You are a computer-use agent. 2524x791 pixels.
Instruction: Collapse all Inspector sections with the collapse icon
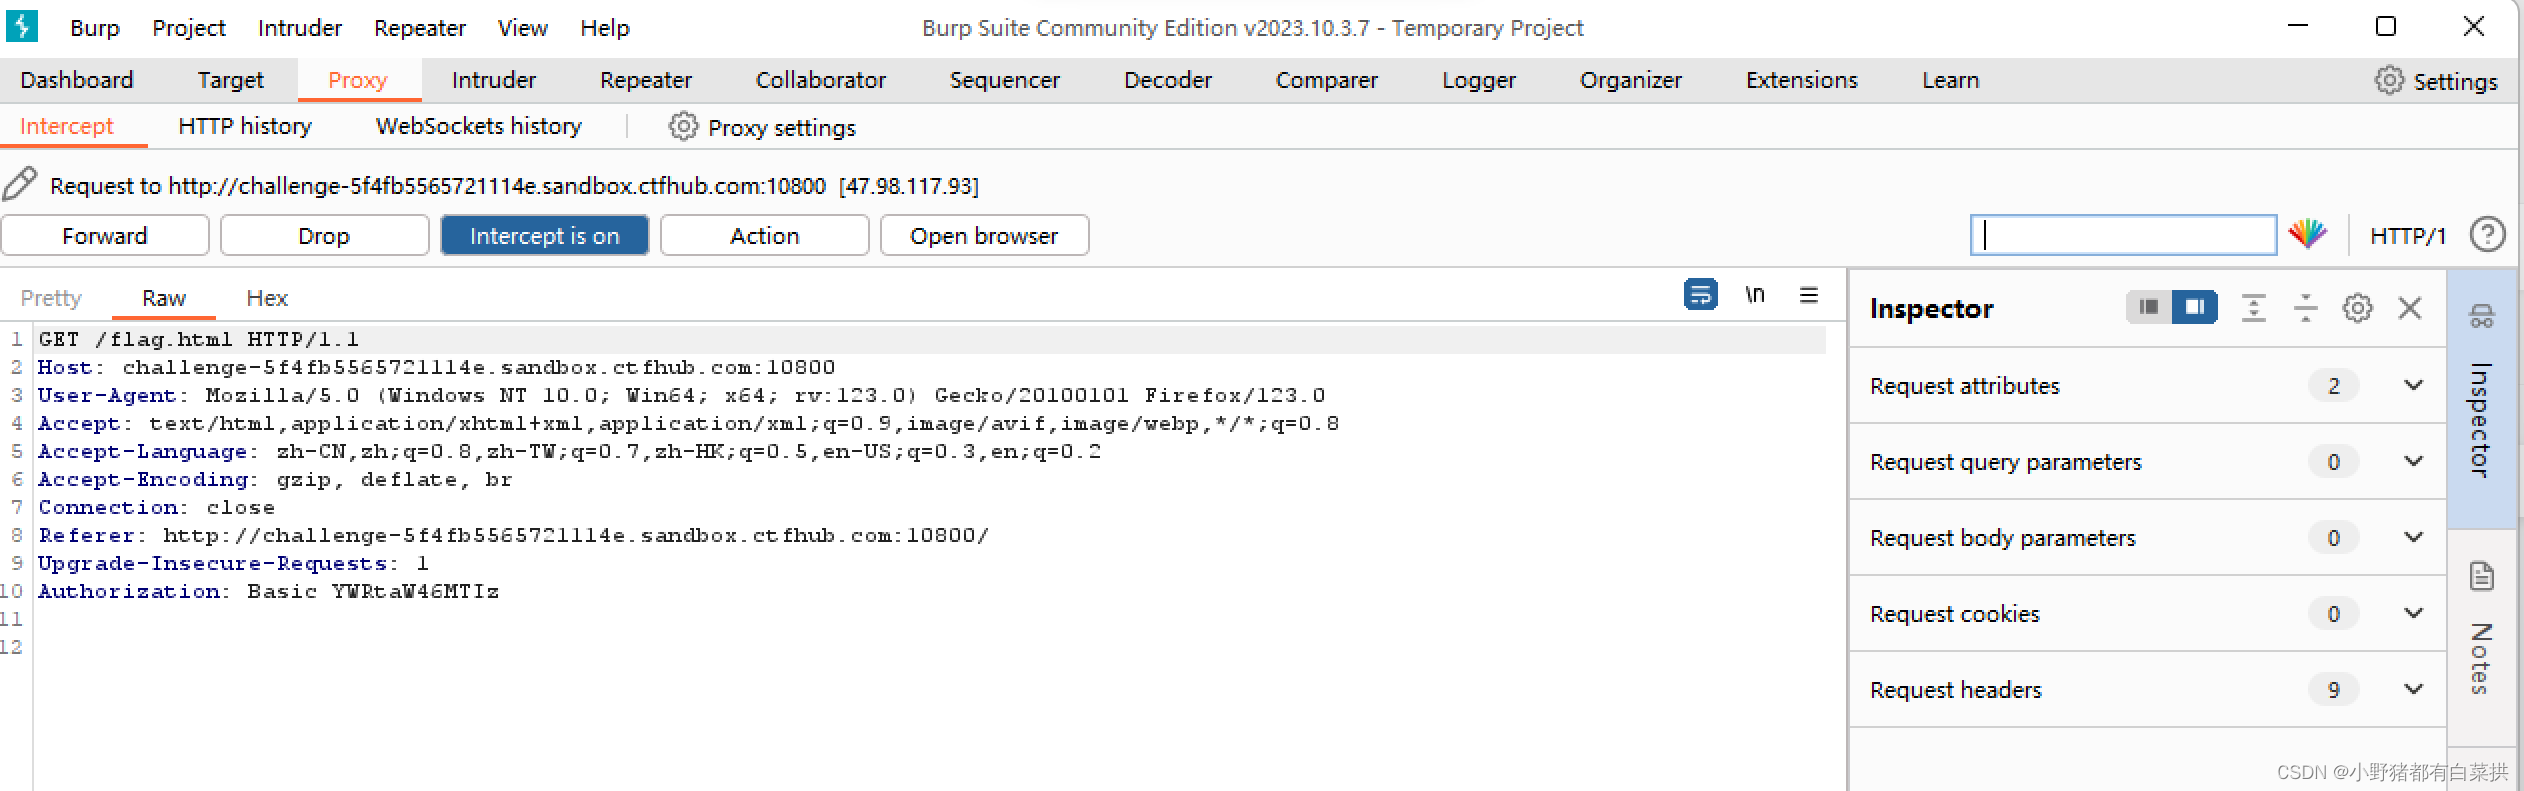(x=2253, y=308)
